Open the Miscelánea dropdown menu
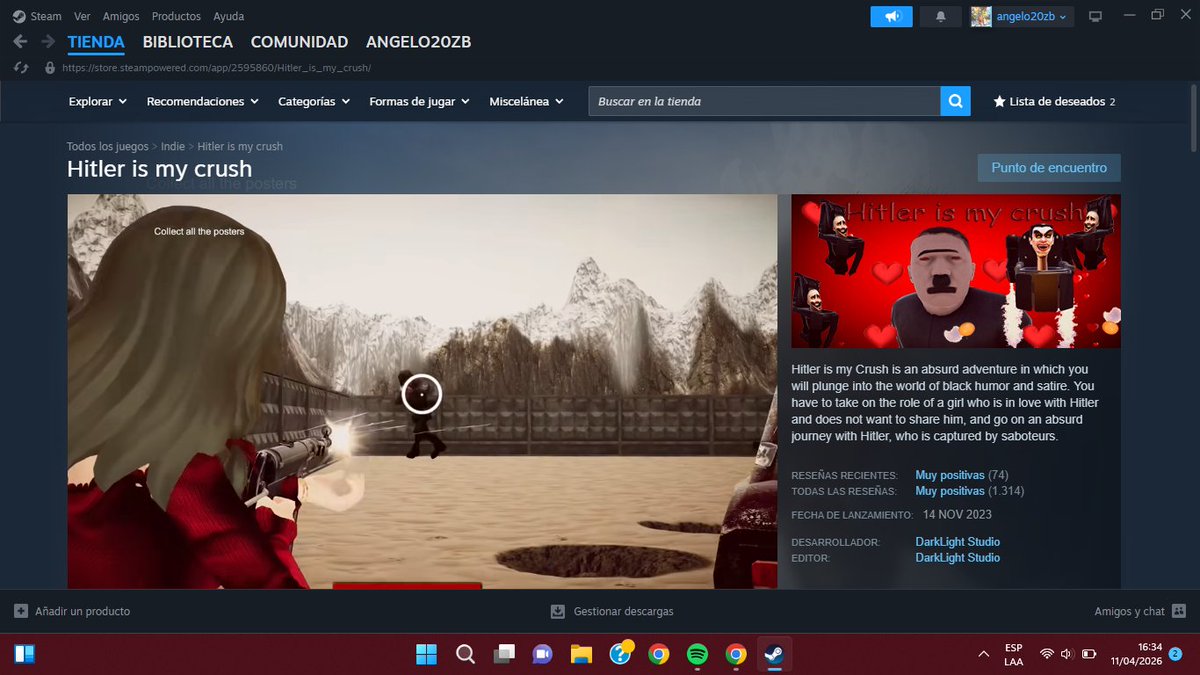Screen dimensions: 1200x675 [x=527, y=101]
